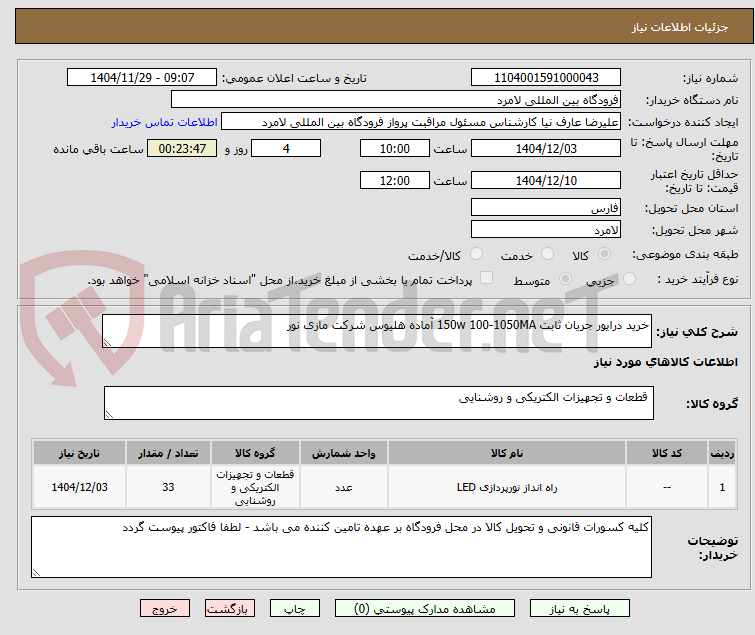Image resolution: width=755 pixels, height=635 pixels.
Task: Click the deadline time field 10:00
Action: coord(394,148)
